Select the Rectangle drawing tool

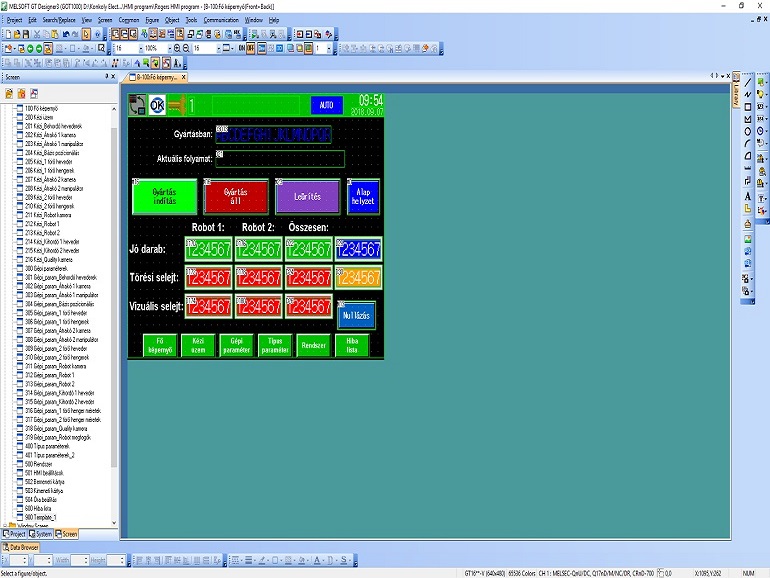pyautogui.click(x=747, y=107)
